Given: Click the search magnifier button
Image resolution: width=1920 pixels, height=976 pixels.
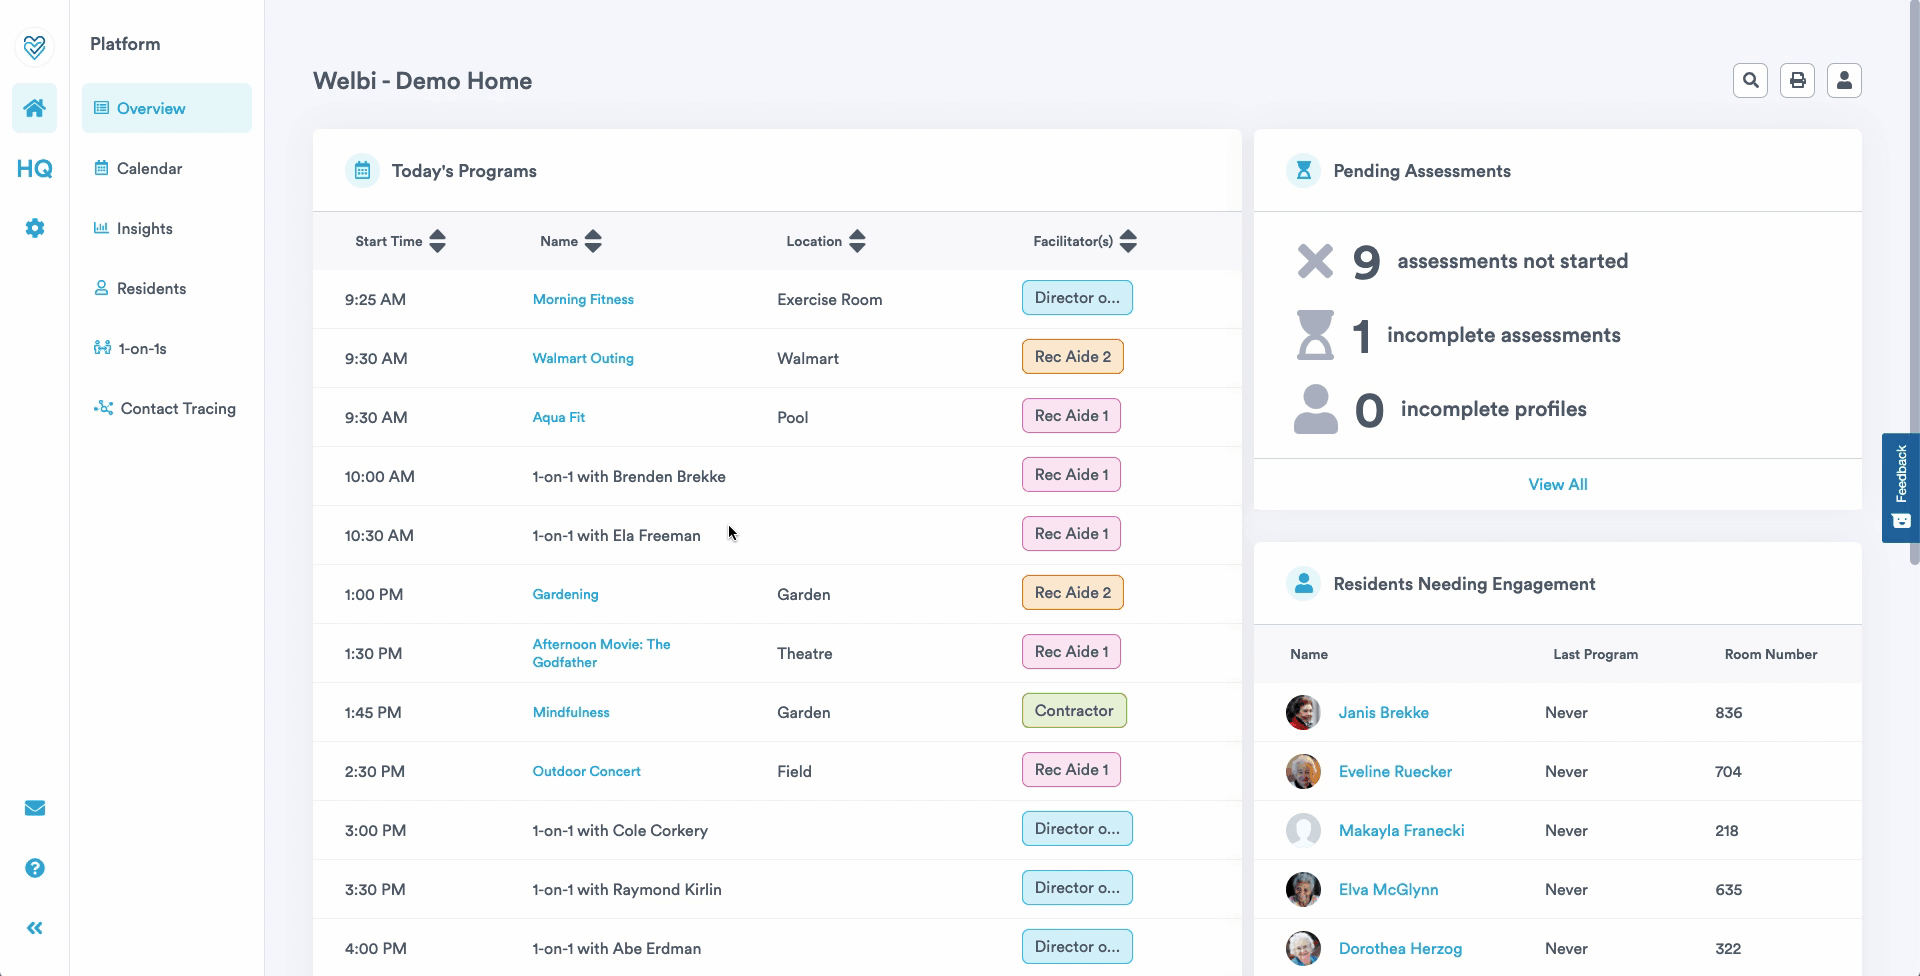Looking at the screenshot, I should pyautogui.click(x=1750, y=80).
